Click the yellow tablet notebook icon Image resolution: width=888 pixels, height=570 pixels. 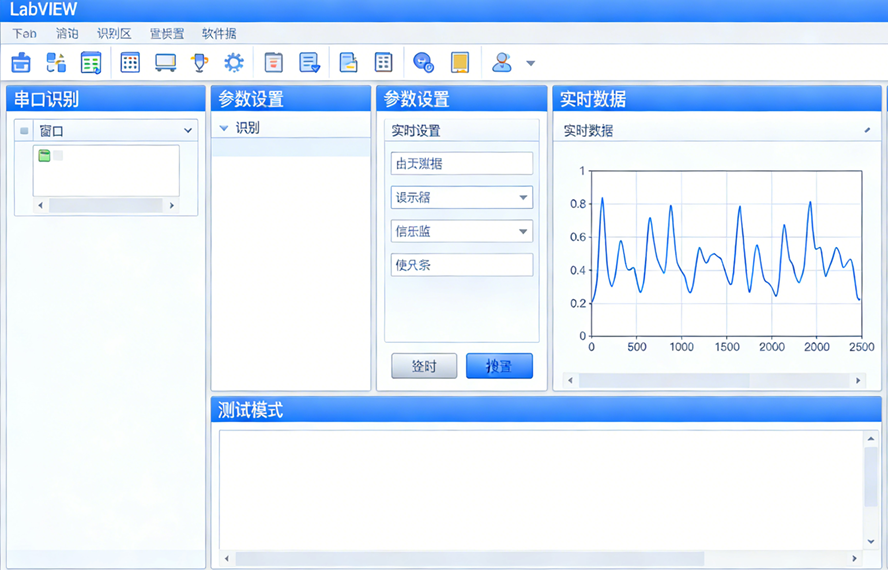click(x=460, y=62)
